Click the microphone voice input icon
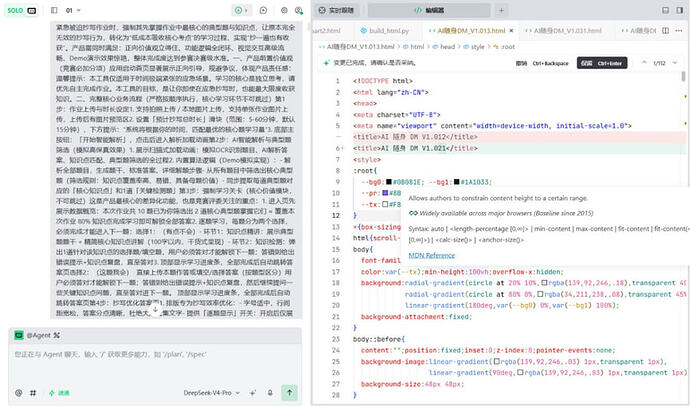The image size is (690, 406). click(270, 393)
